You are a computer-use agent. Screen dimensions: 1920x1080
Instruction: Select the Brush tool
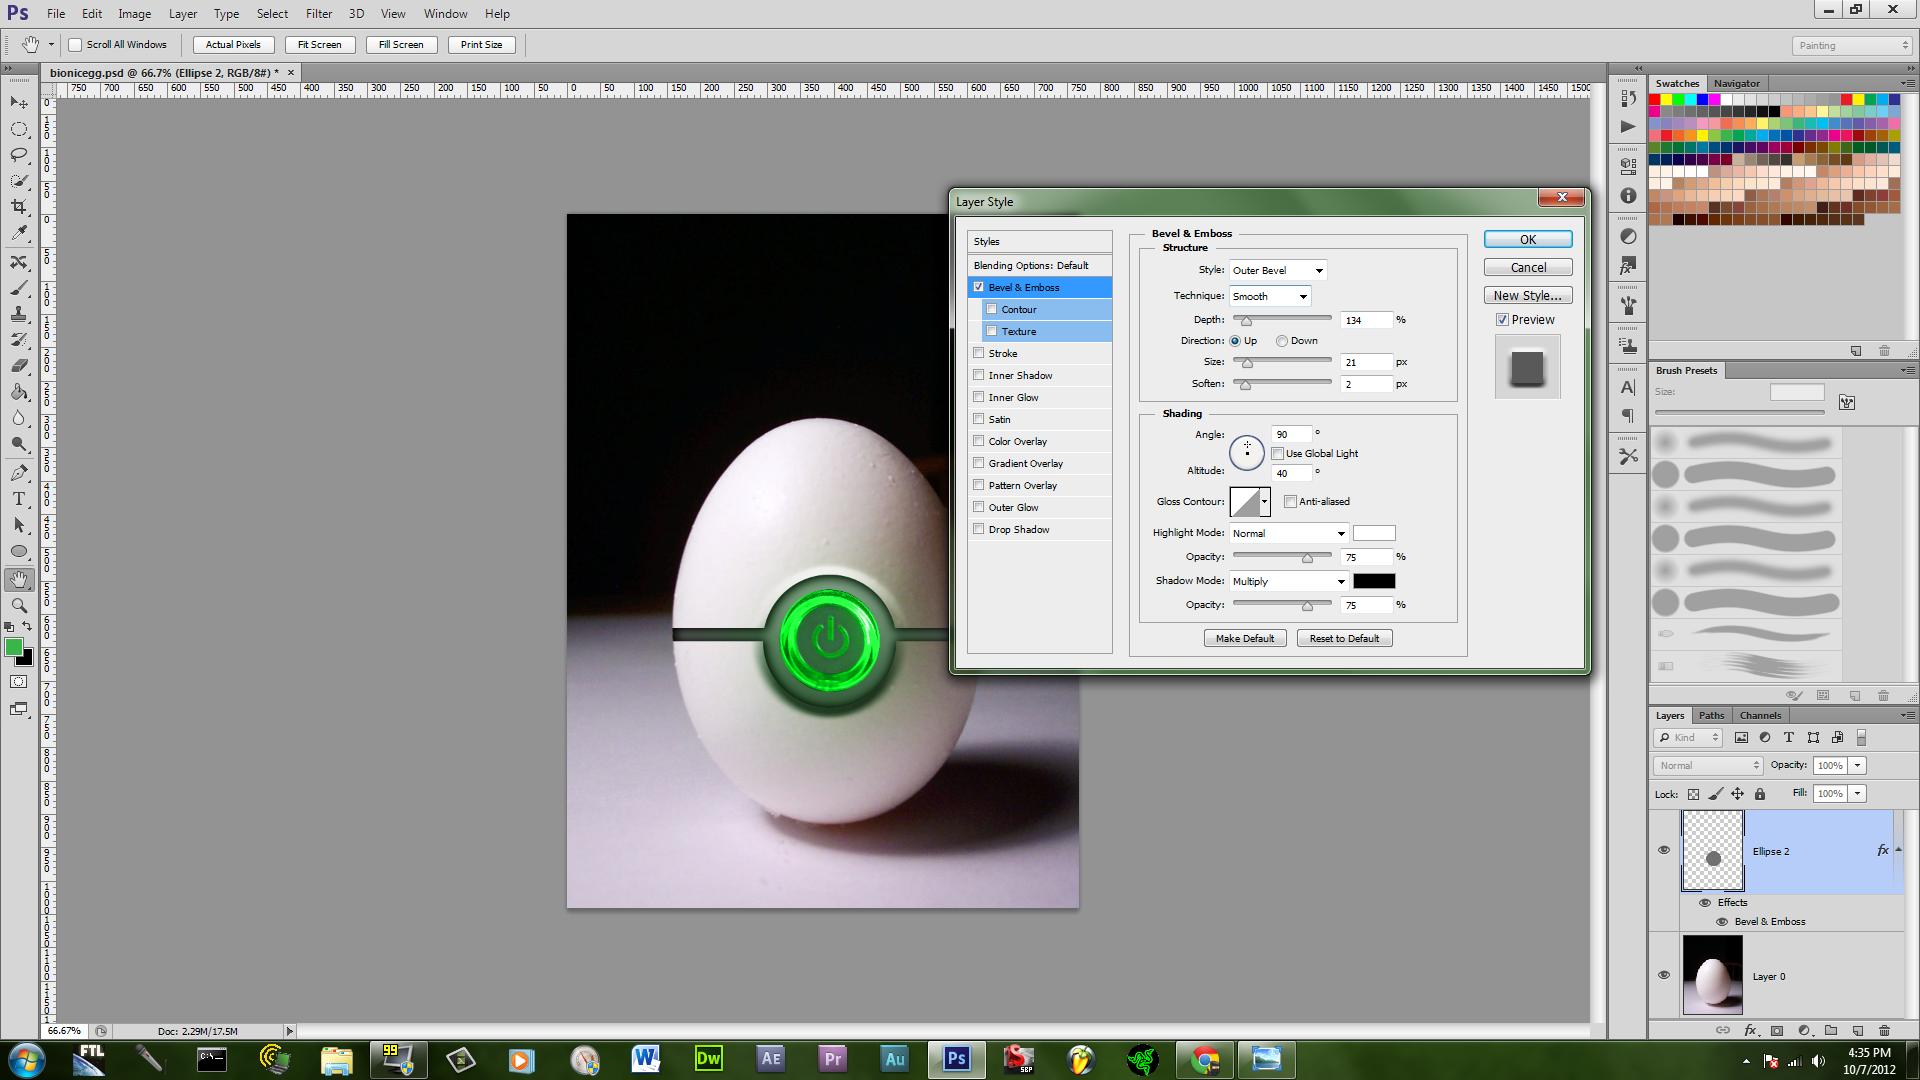18,287
